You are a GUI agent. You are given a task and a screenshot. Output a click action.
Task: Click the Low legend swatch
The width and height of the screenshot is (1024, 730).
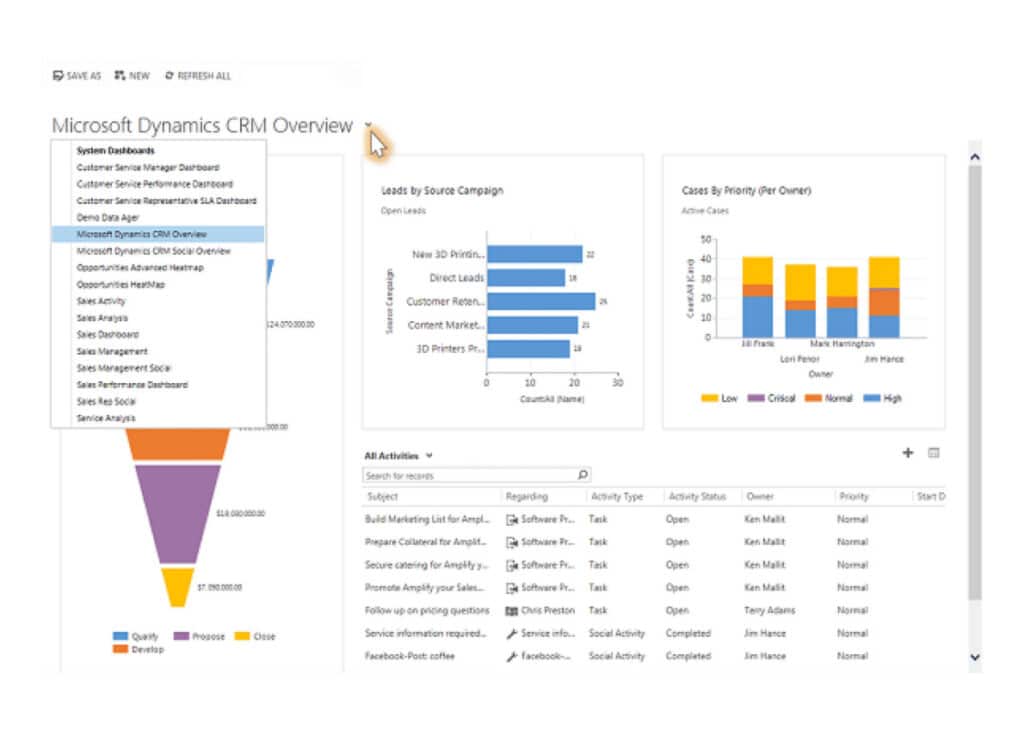[709, 398]
